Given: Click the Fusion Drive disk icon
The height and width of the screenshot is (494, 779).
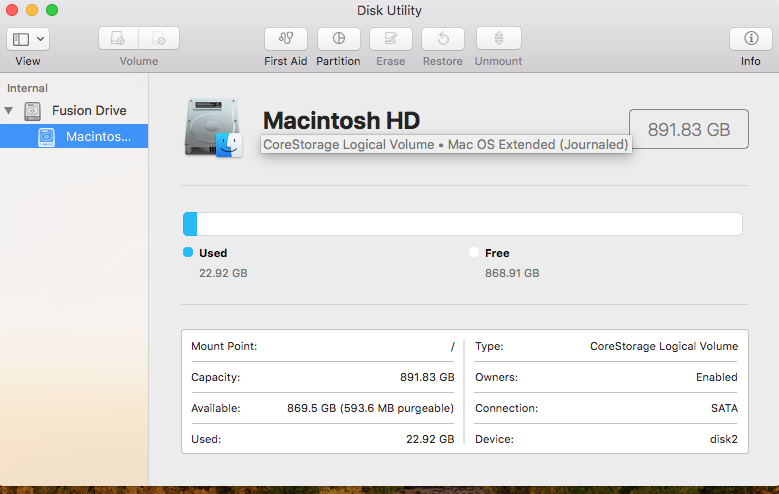Looking at the screenshot, I should pyautogui.click(x=32, y=111).
